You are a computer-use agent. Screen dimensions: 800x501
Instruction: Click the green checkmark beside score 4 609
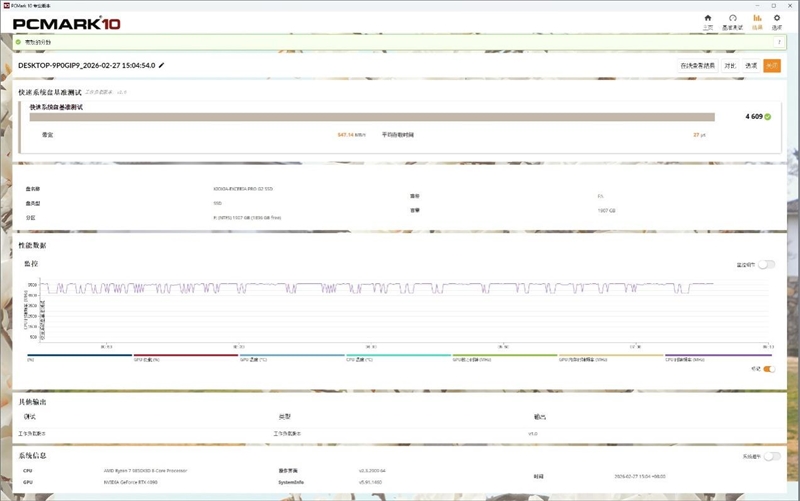(x=768, y=117)
